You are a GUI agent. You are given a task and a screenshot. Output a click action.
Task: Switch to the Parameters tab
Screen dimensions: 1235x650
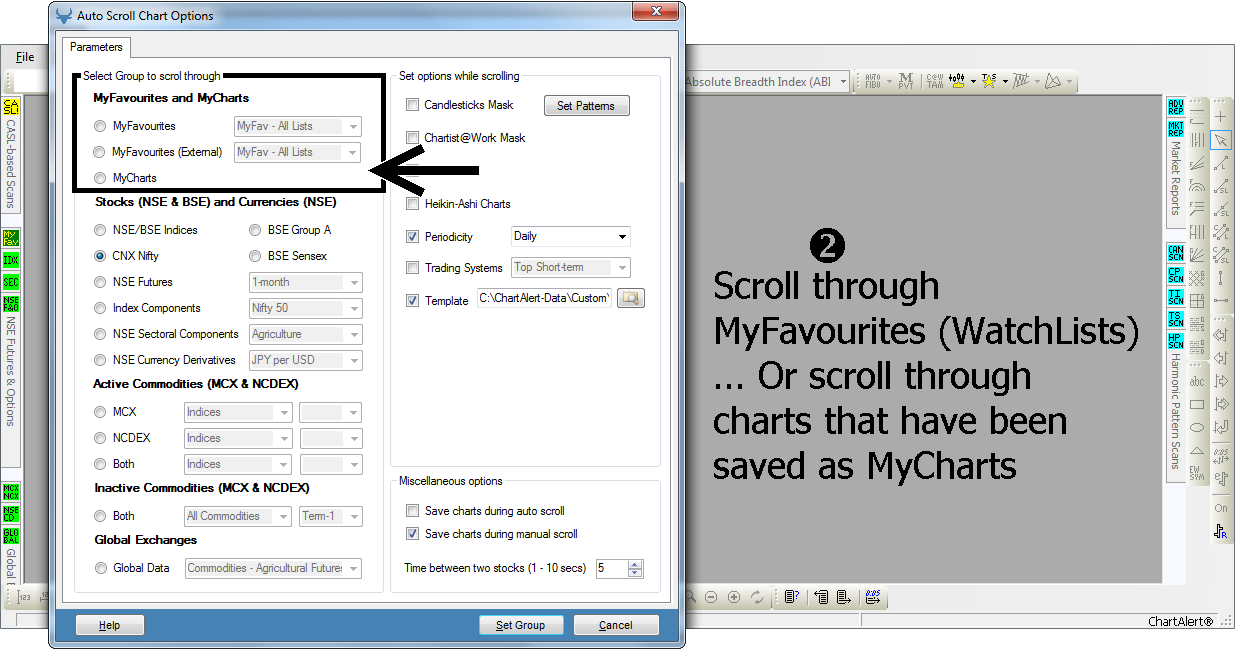coord(96,47)
